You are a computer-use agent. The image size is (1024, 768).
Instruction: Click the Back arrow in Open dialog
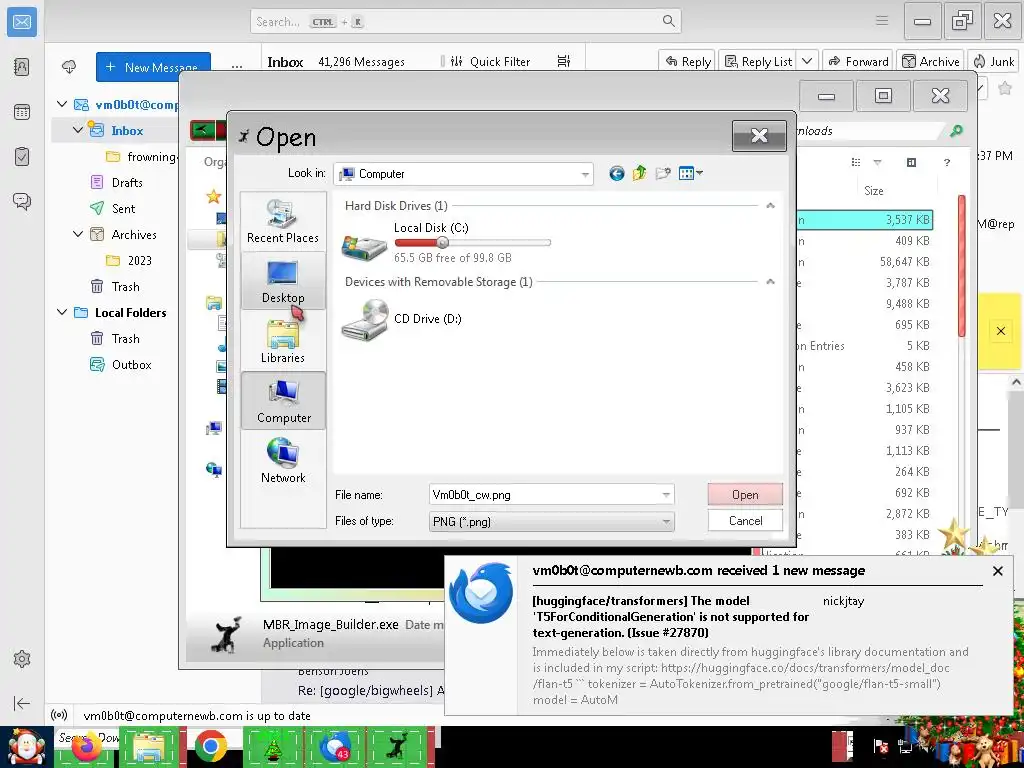[616, 173]
